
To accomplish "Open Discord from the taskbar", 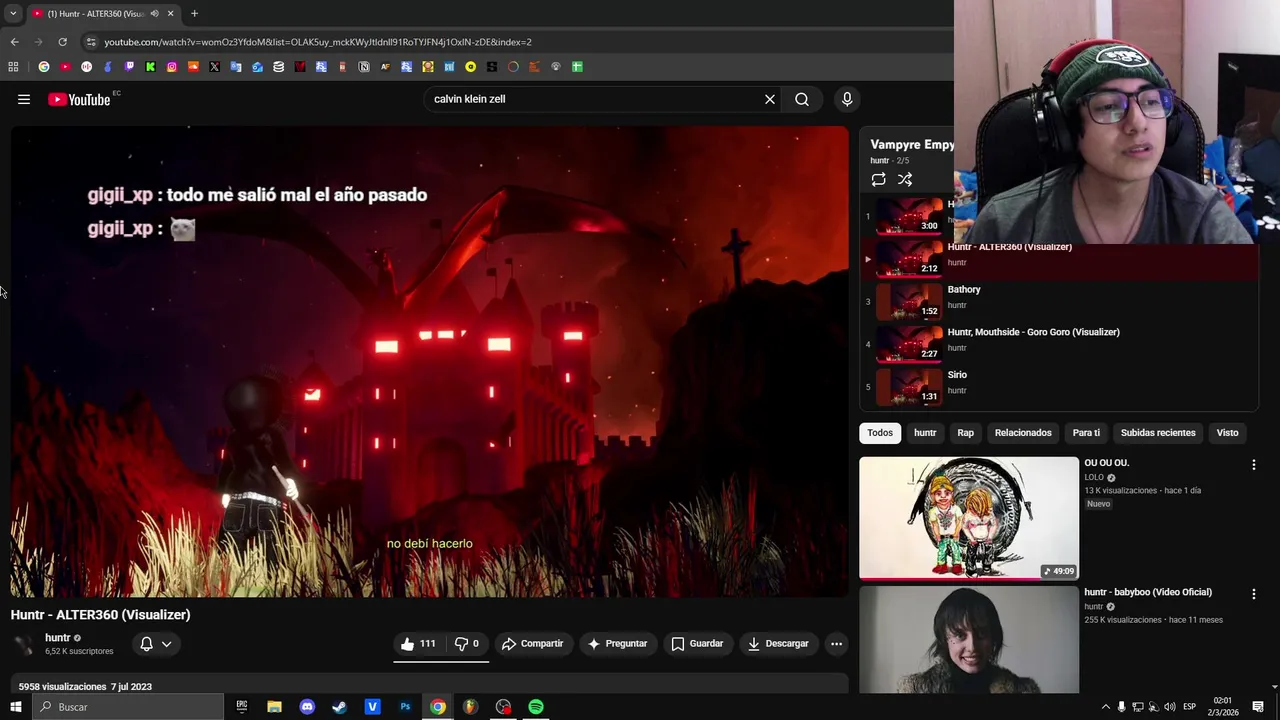I will coord(307,707).
